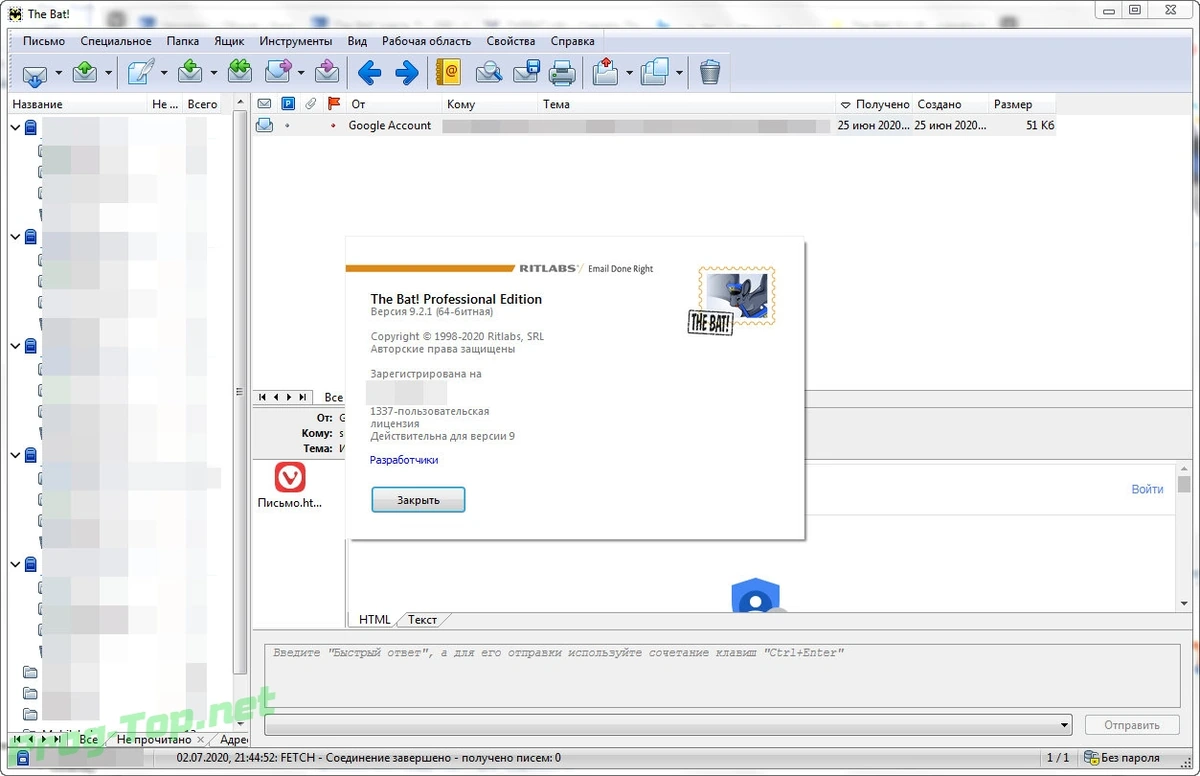
Task: Click the Название folder column header
Action: point(78,104)
